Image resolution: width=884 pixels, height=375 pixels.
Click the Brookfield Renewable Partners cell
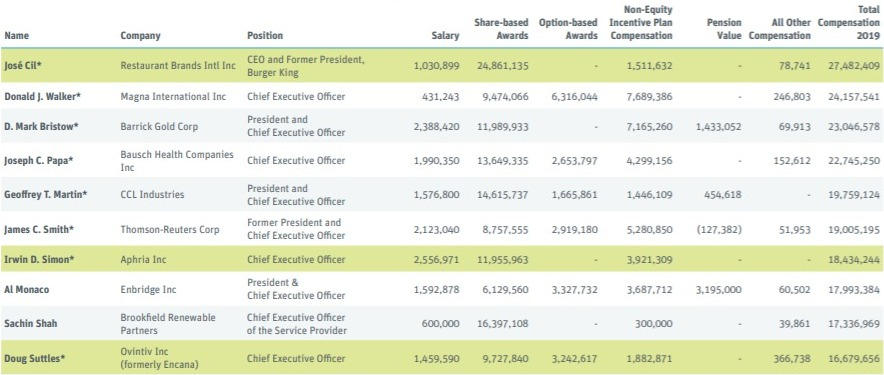(167, 324)
